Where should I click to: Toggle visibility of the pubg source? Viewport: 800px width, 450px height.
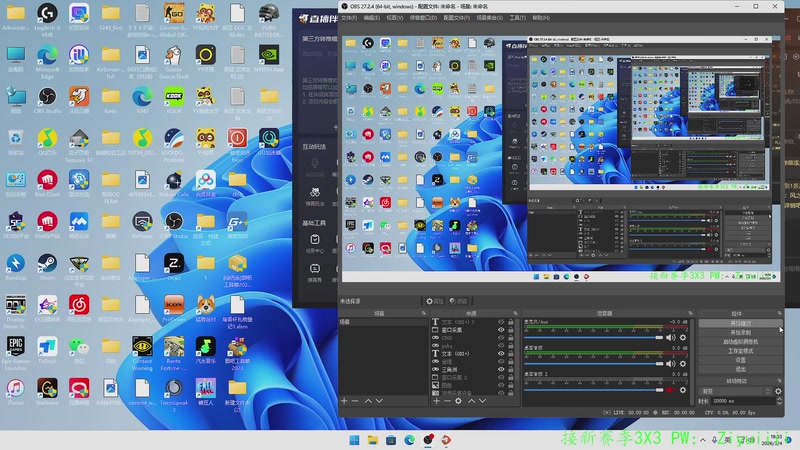(x=501, y=345)
